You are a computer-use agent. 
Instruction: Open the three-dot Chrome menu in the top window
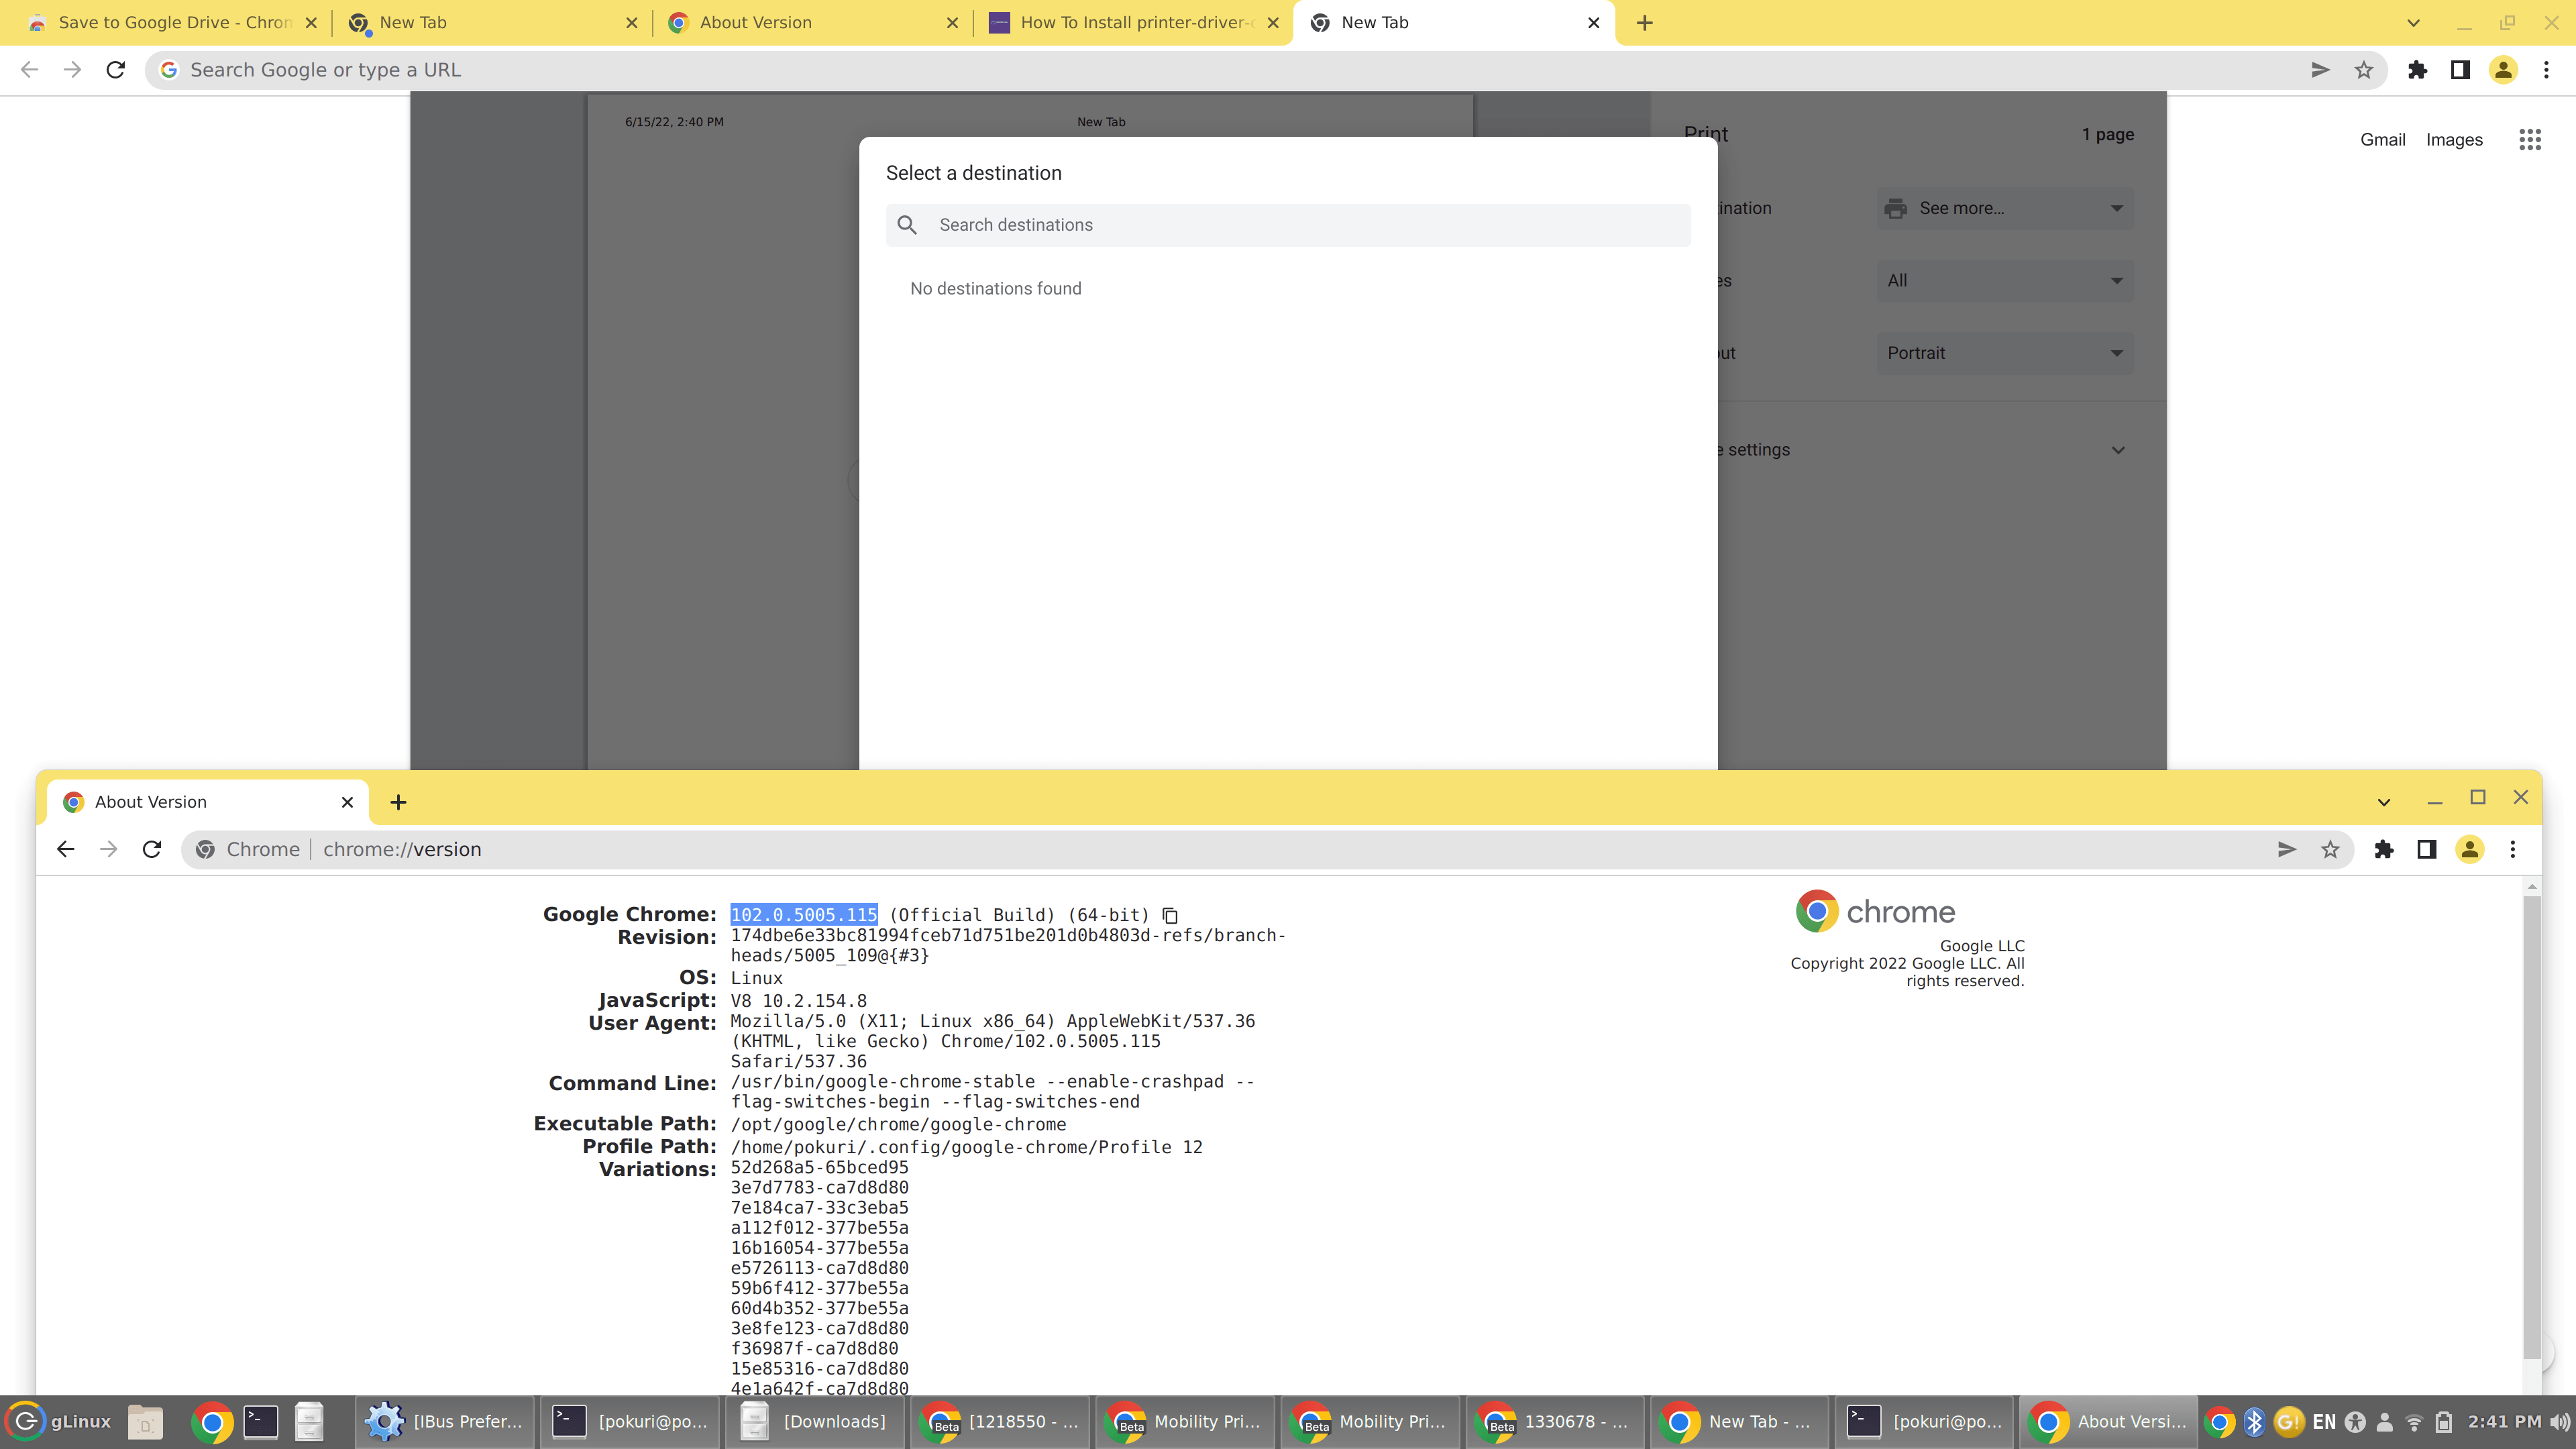[2546, 70]
